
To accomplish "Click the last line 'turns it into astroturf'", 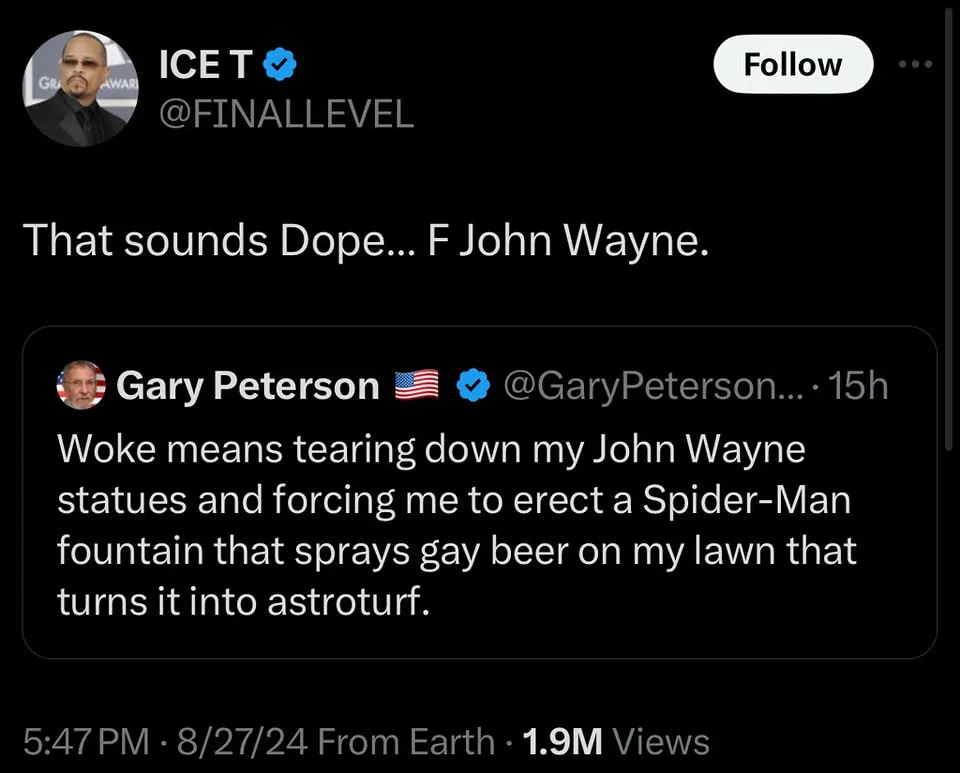I will coord(244,602).
